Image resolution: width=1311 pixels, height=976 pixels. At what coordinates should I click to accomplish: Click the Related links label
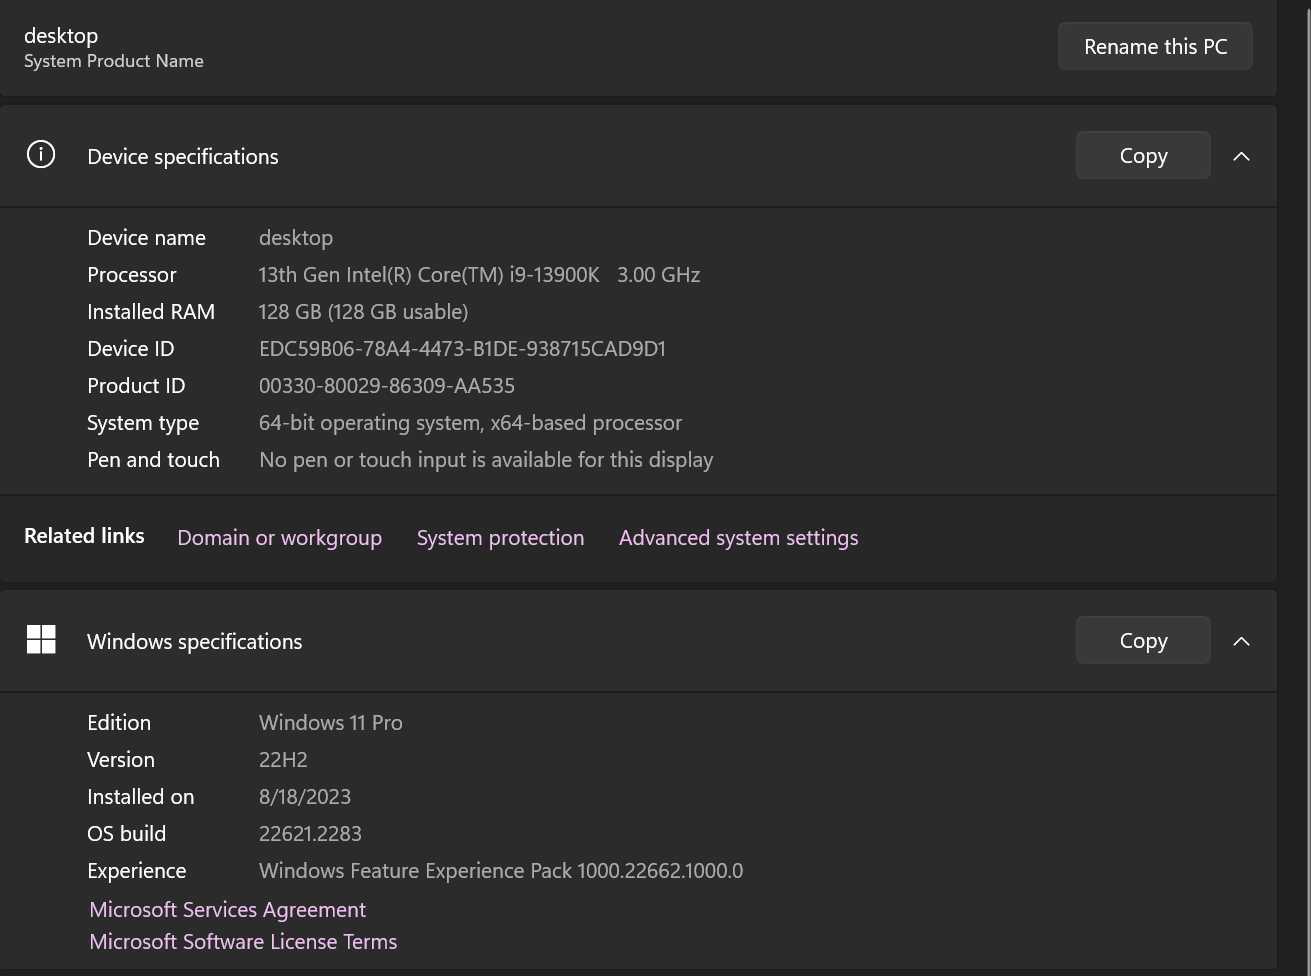[84, 536]
